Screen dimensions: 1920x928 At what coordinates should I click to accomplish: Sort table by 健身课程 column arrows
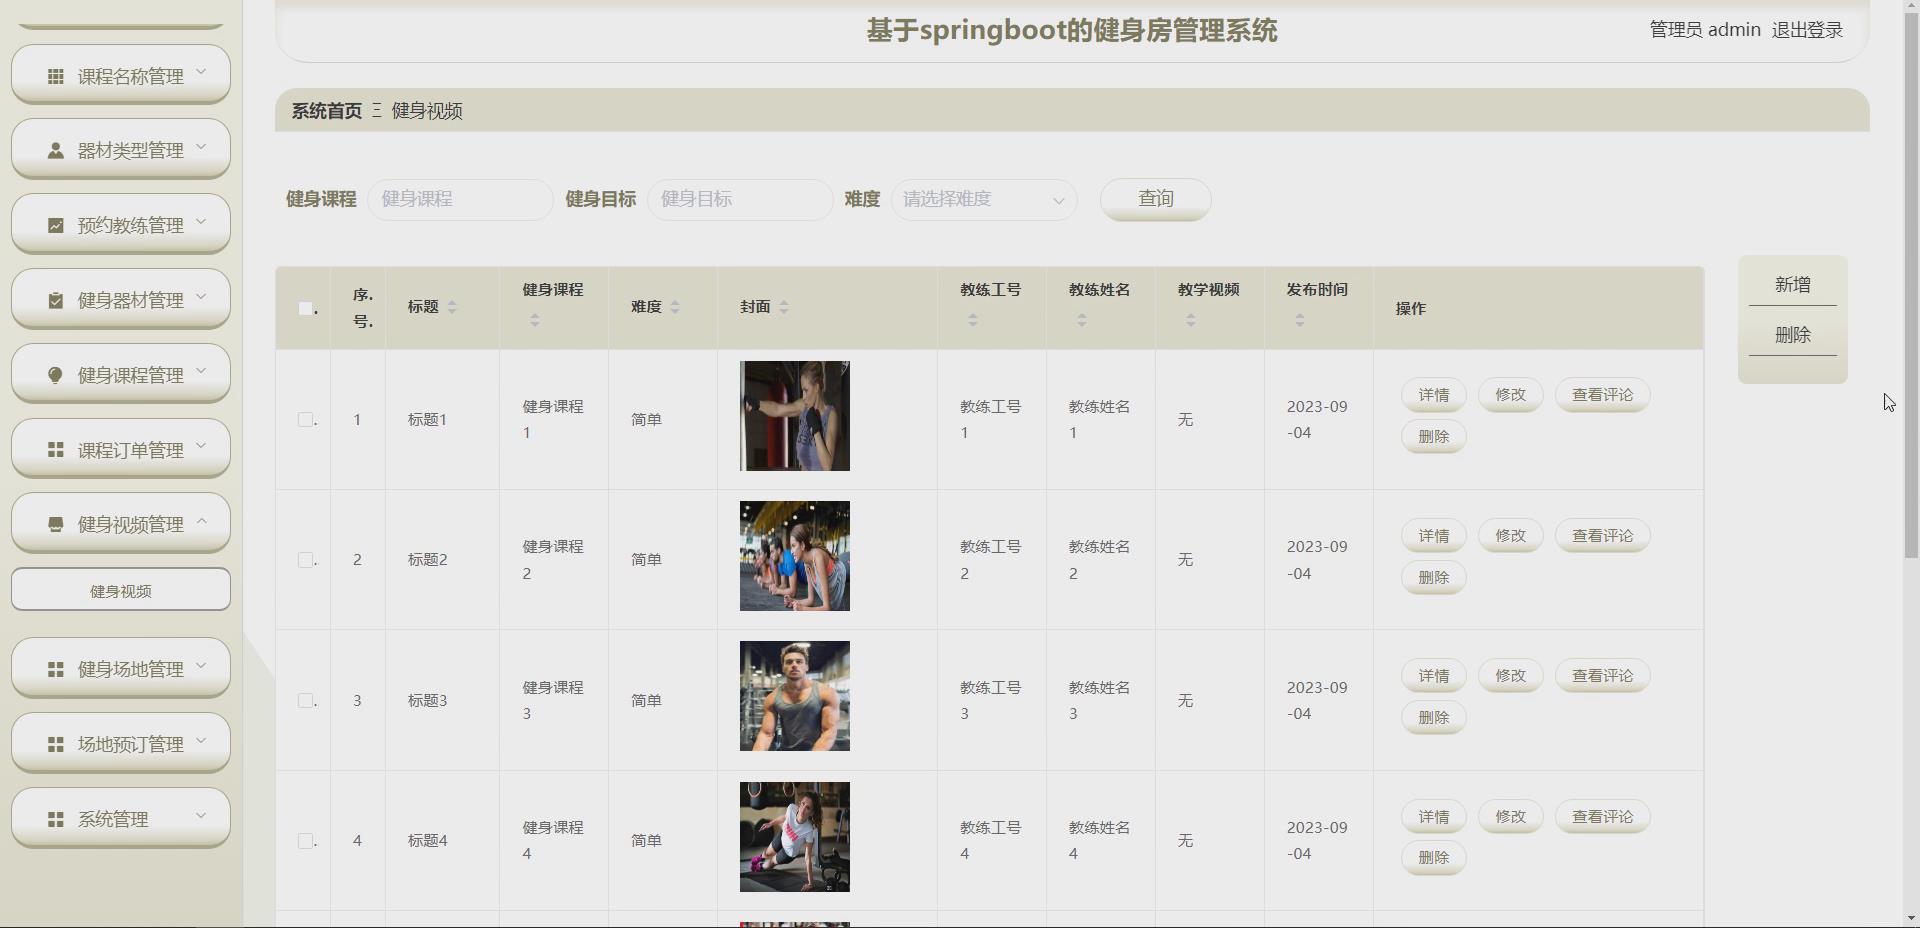pyautogui.click(x=535, y=320)
